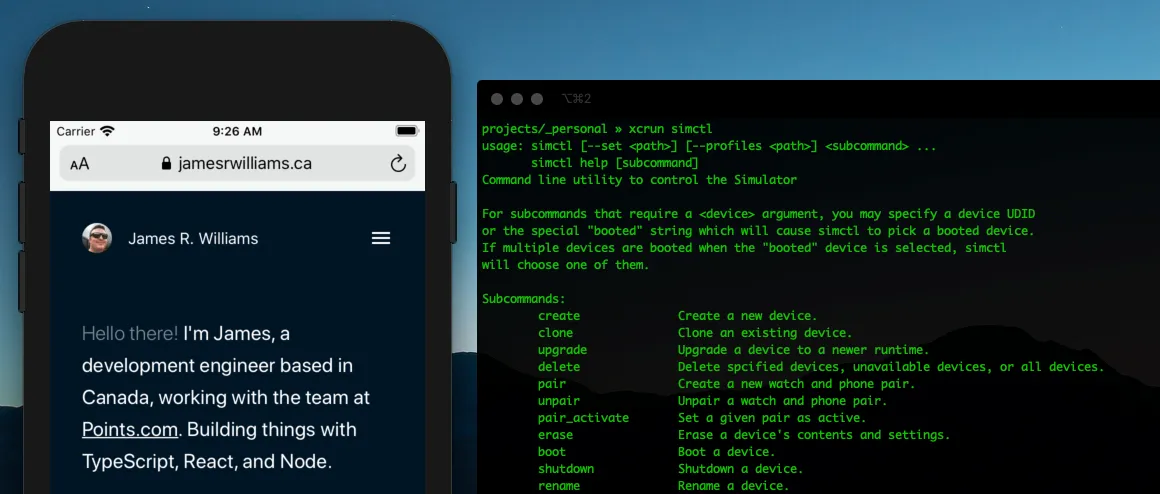Click the 'upgrade' subcommand in terminal
The height and width of the screenshot is (494, 1160).
pyautogui.click(x=562, y=350)
